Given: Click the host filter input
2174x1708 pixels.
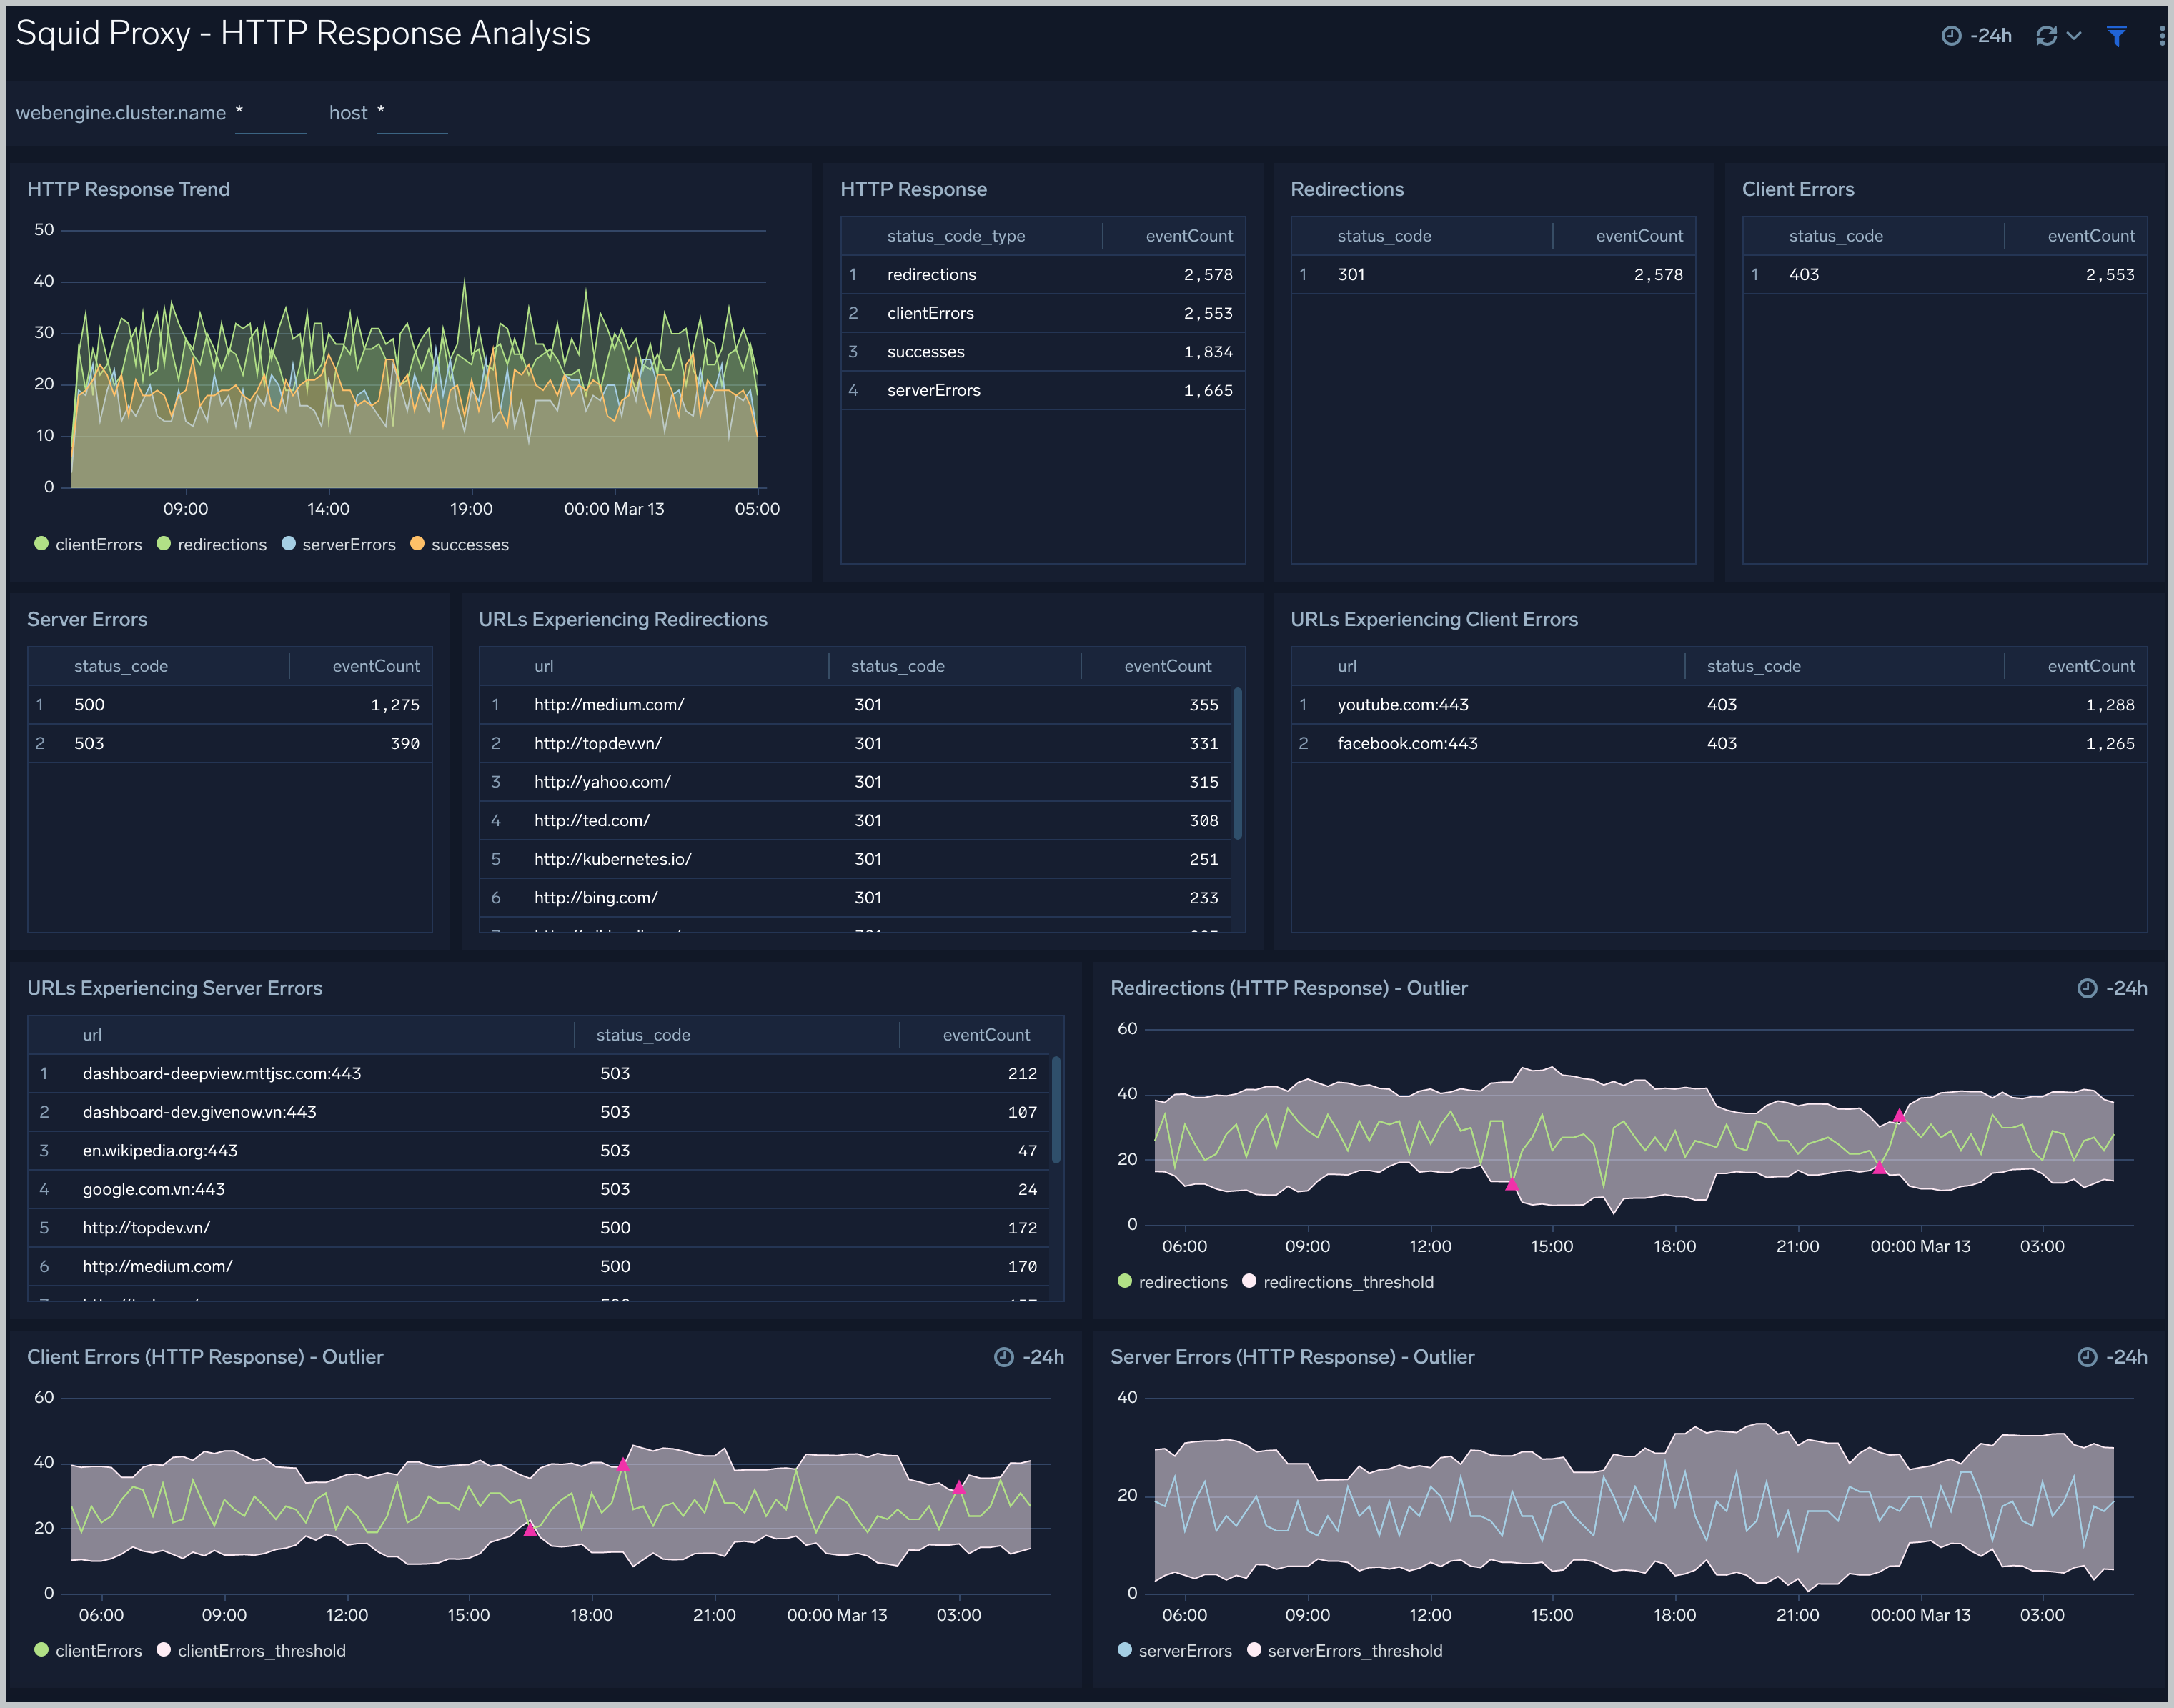Looking at the screenshot, I should coord(412,114).
